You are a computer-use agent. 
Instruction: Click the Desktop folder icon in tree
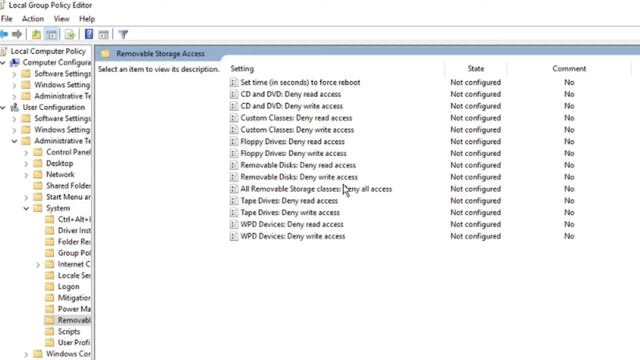38,163
